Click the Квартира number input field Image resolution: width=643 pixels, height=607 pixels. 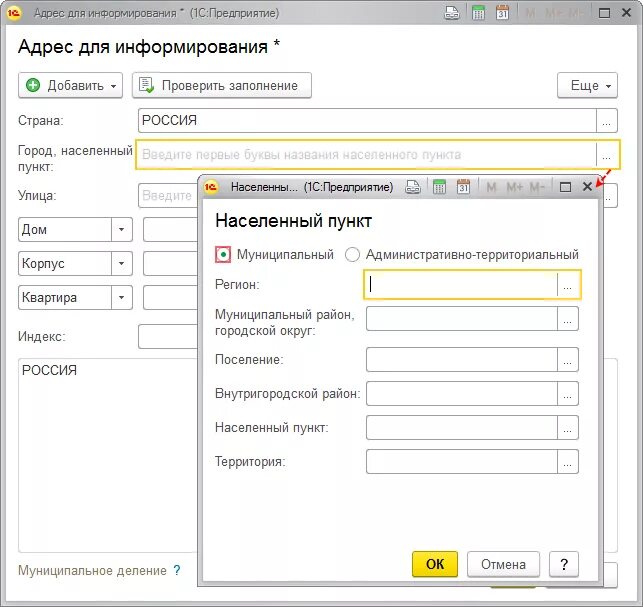(x=171, y=297)
